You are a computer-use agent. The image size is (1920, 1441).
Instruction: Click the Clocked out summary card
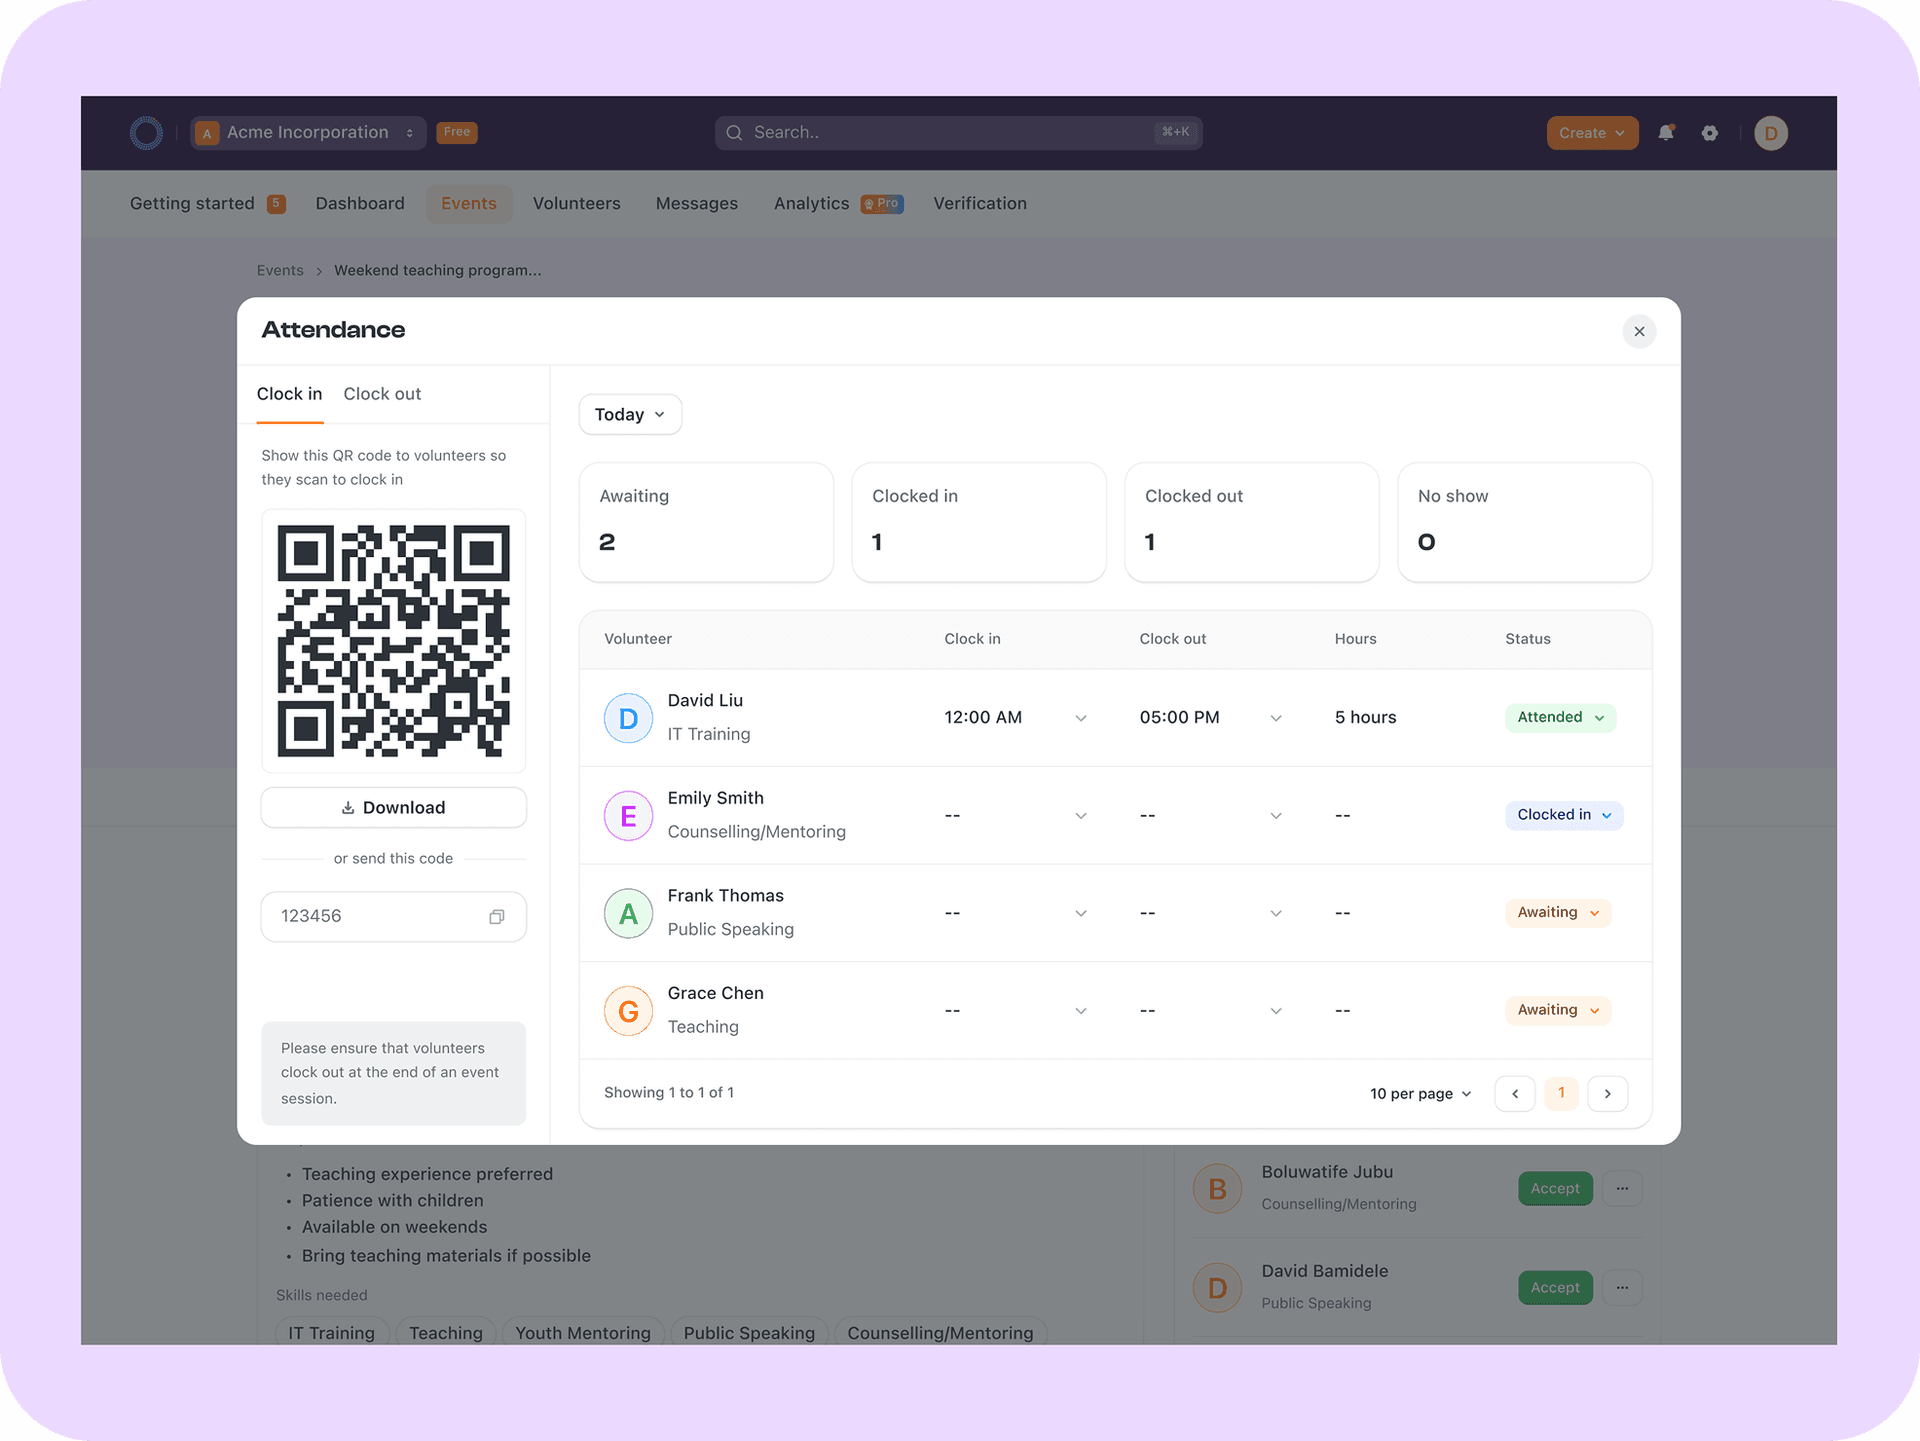pyautogui.click(x=1252, y=522)
